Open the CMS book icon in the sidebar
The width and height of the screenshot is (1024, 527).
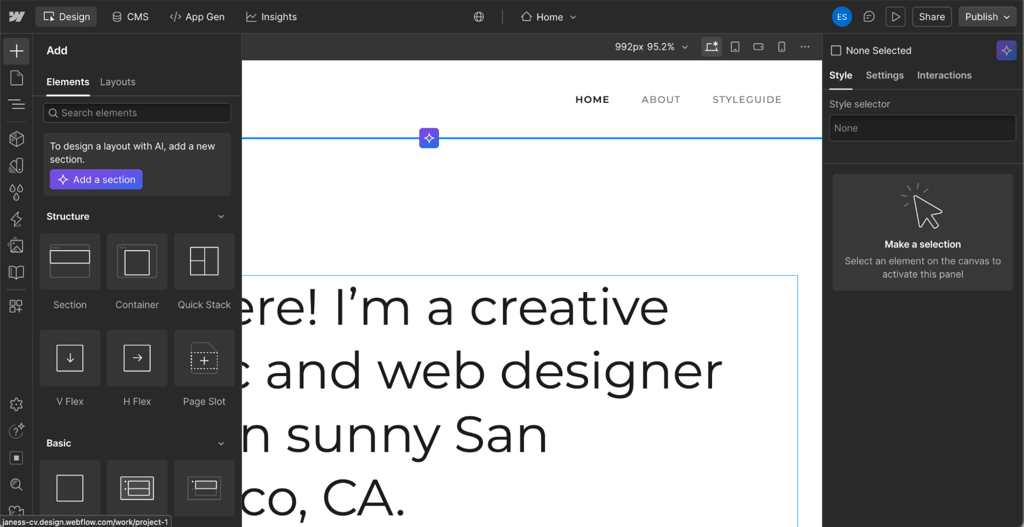point(16,272)
